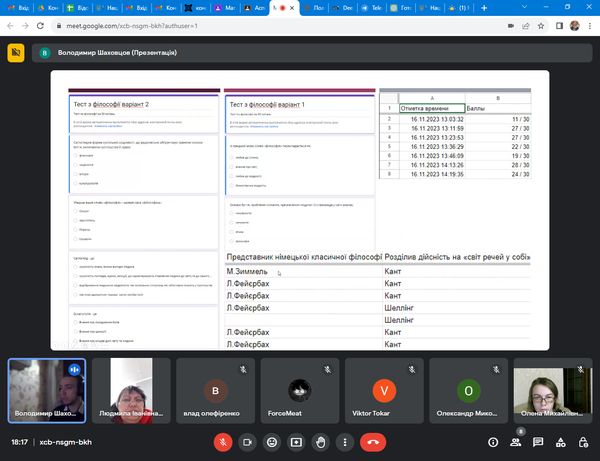Select Людмила Іванівна's video tile

pyautogui.click(x=130, y=389)
